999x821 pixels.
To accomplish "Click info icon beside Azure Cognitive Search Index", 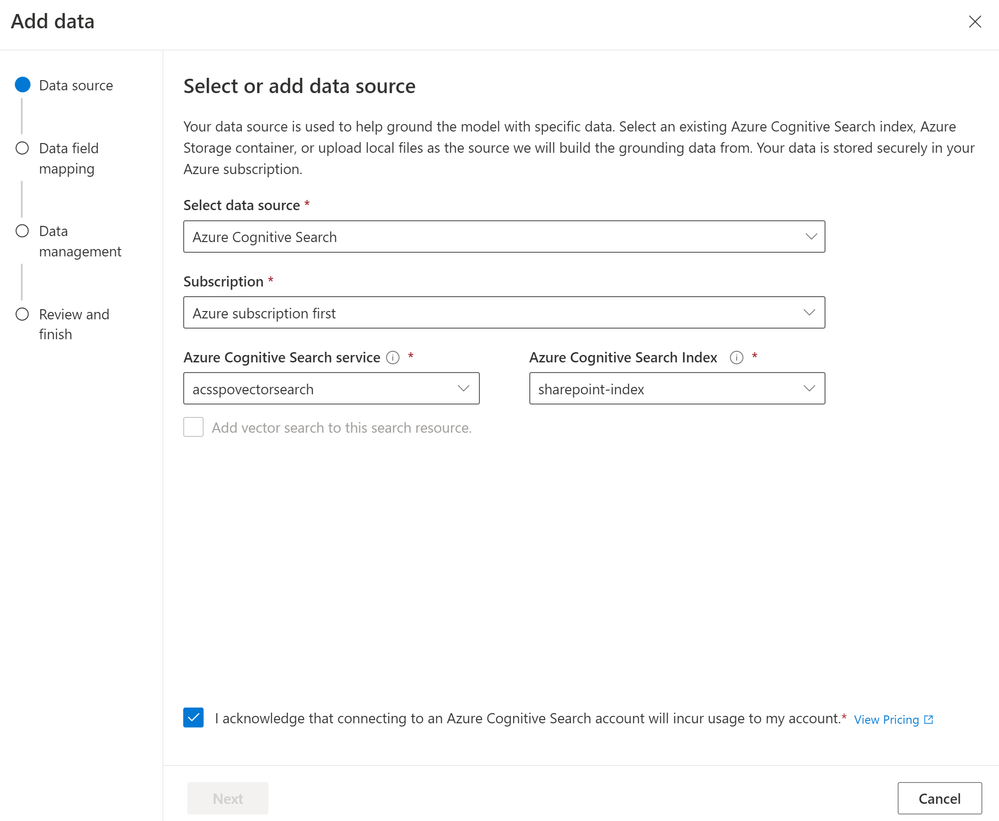I will click(737, 358).
